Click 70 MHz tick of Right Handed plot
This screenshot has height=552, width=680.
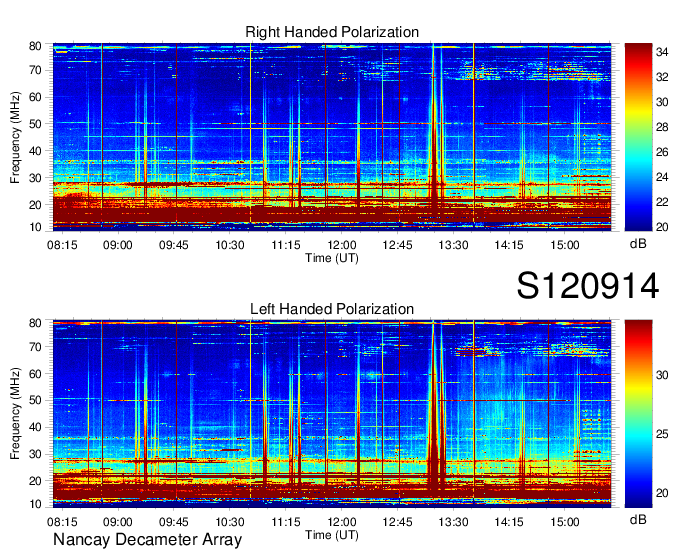(35, 70)
